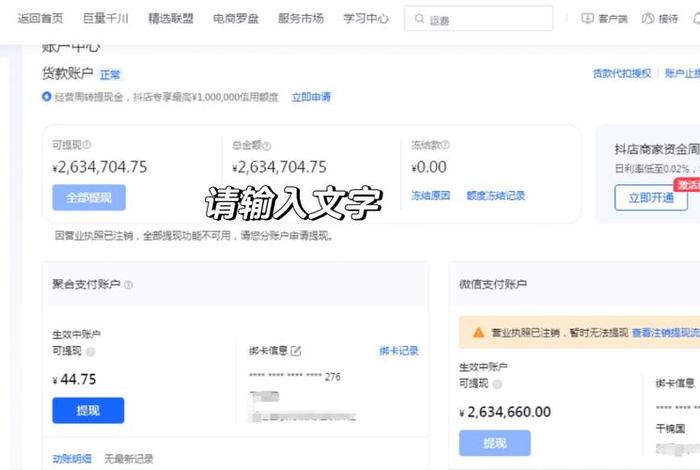This screenshot has width=700, height=470.
Task: Click the notification bell icon
Action: pos(696,19)
